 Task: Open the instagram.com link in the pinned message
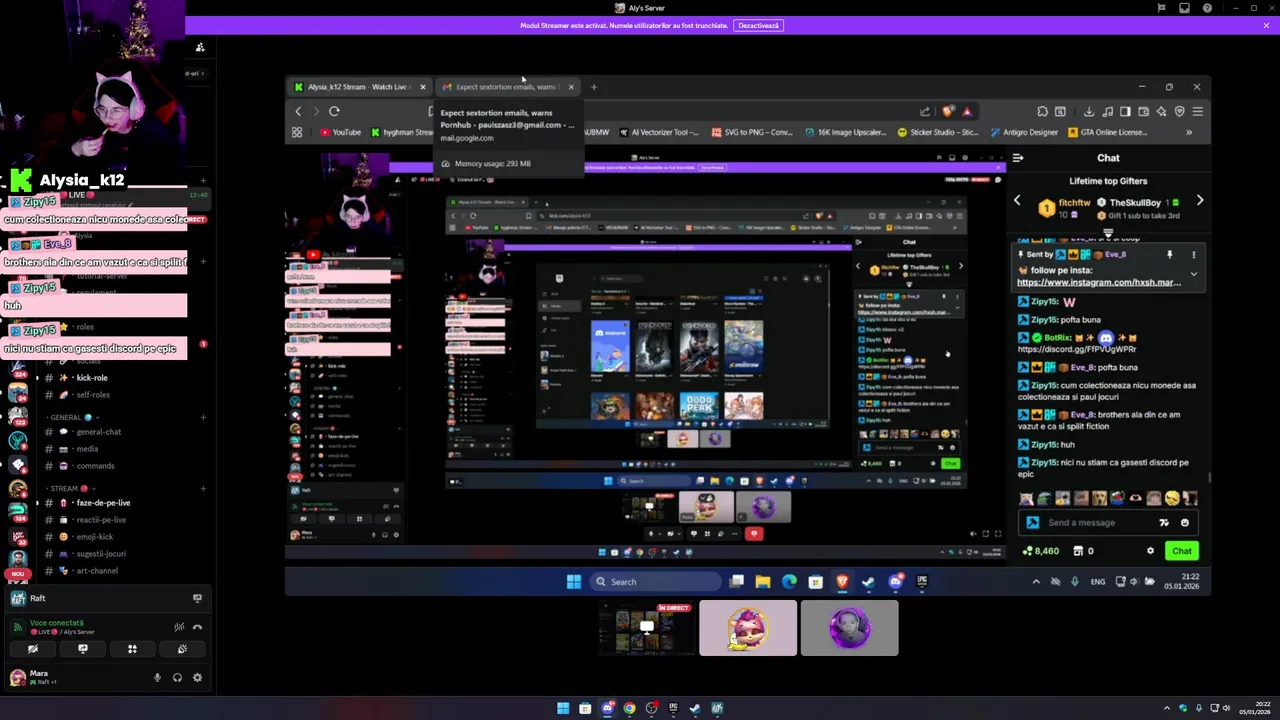[x=1099, y=283]
